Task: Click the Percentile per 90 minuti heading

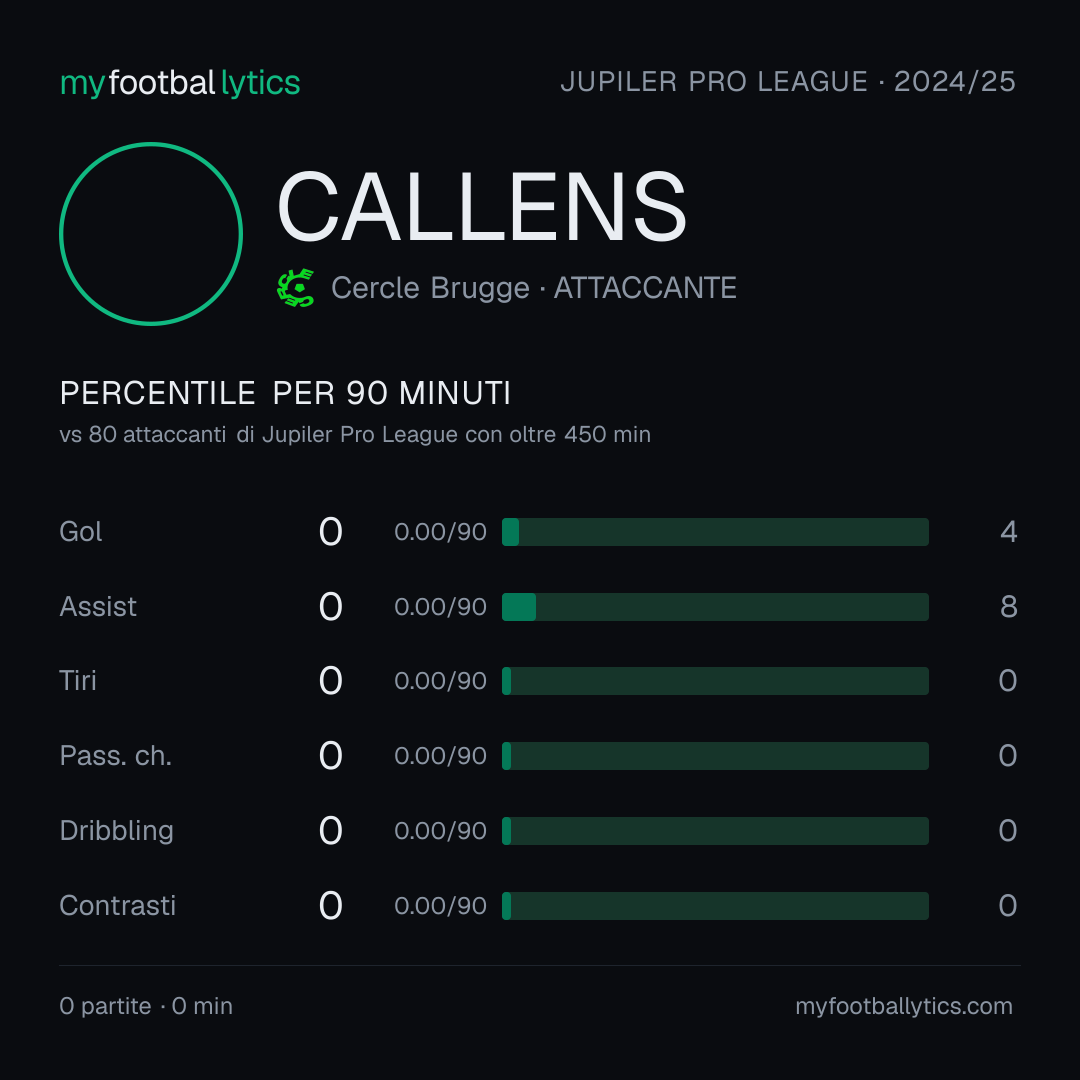Action: coord(285,393)
